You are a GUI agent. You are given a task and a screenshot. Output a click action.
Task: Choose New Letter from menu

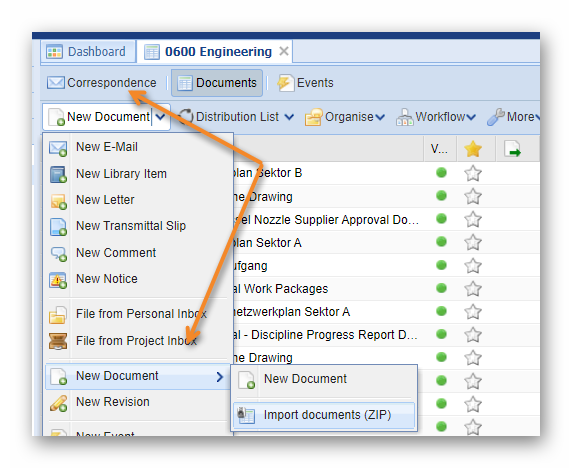point(138,200)
